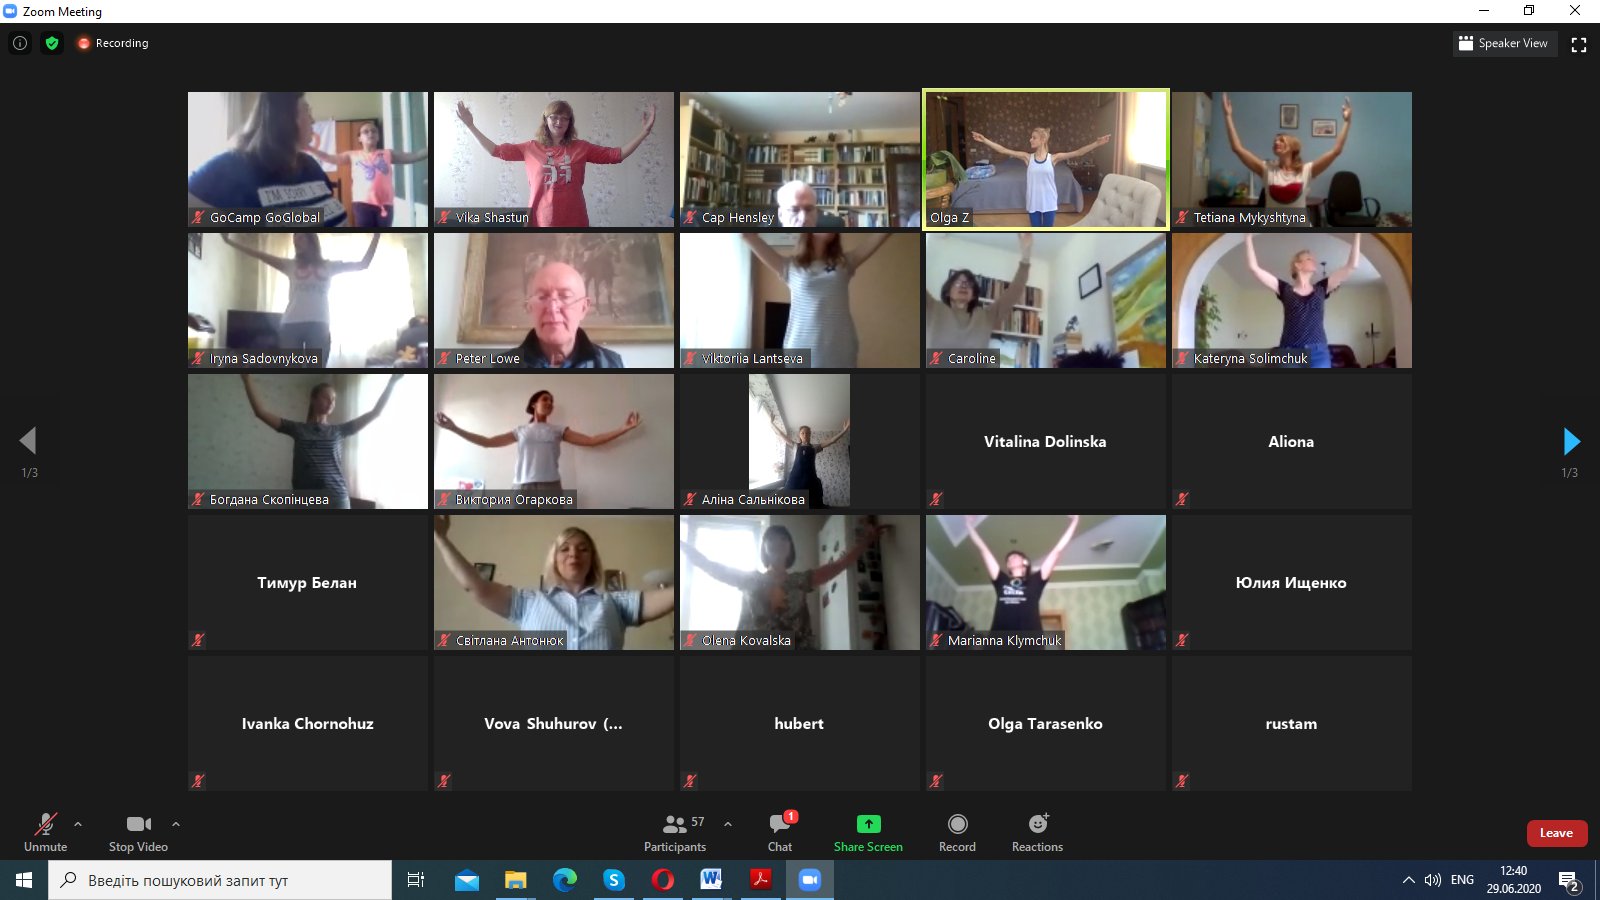Open the Reactions menu
Viewport: 1600px width, 900px height.
click(x=1037, y=832)
